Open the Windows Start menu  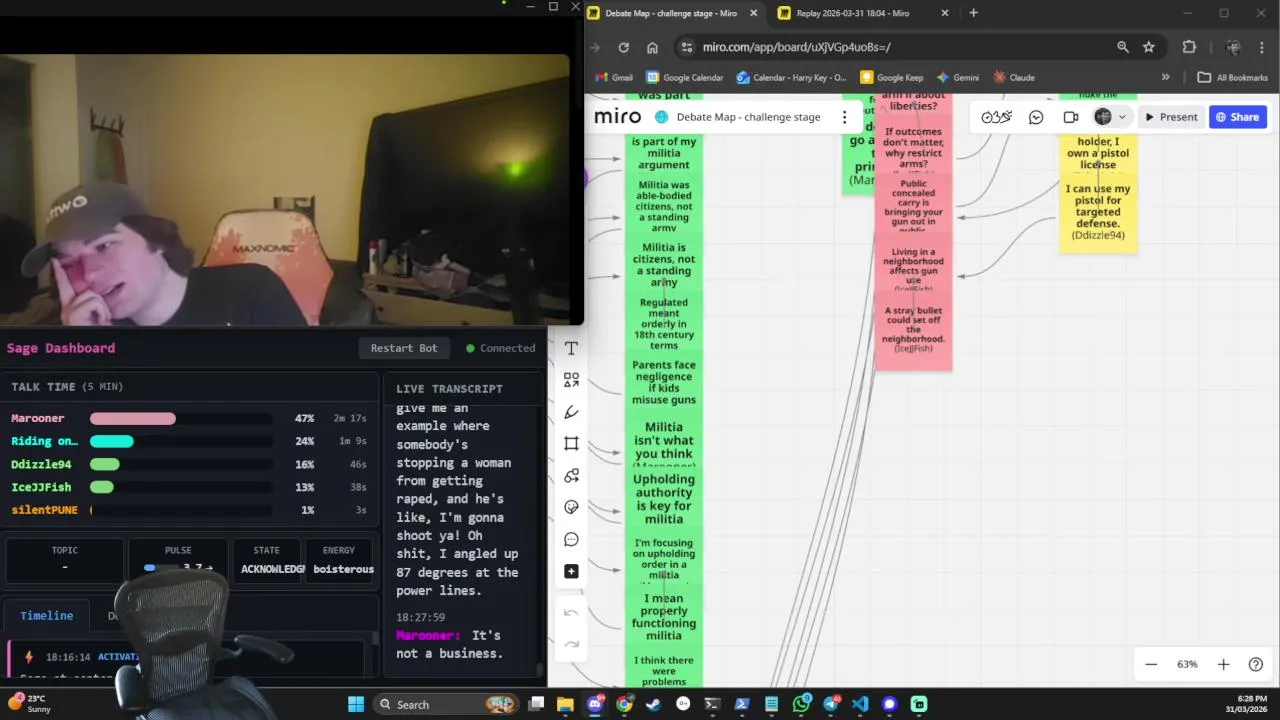click(x=356, y=704)
